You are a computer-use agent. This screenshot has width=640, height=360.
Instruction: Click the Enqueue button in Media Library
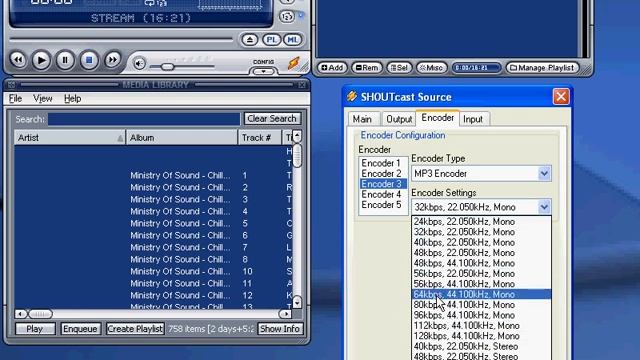point(80,329)
